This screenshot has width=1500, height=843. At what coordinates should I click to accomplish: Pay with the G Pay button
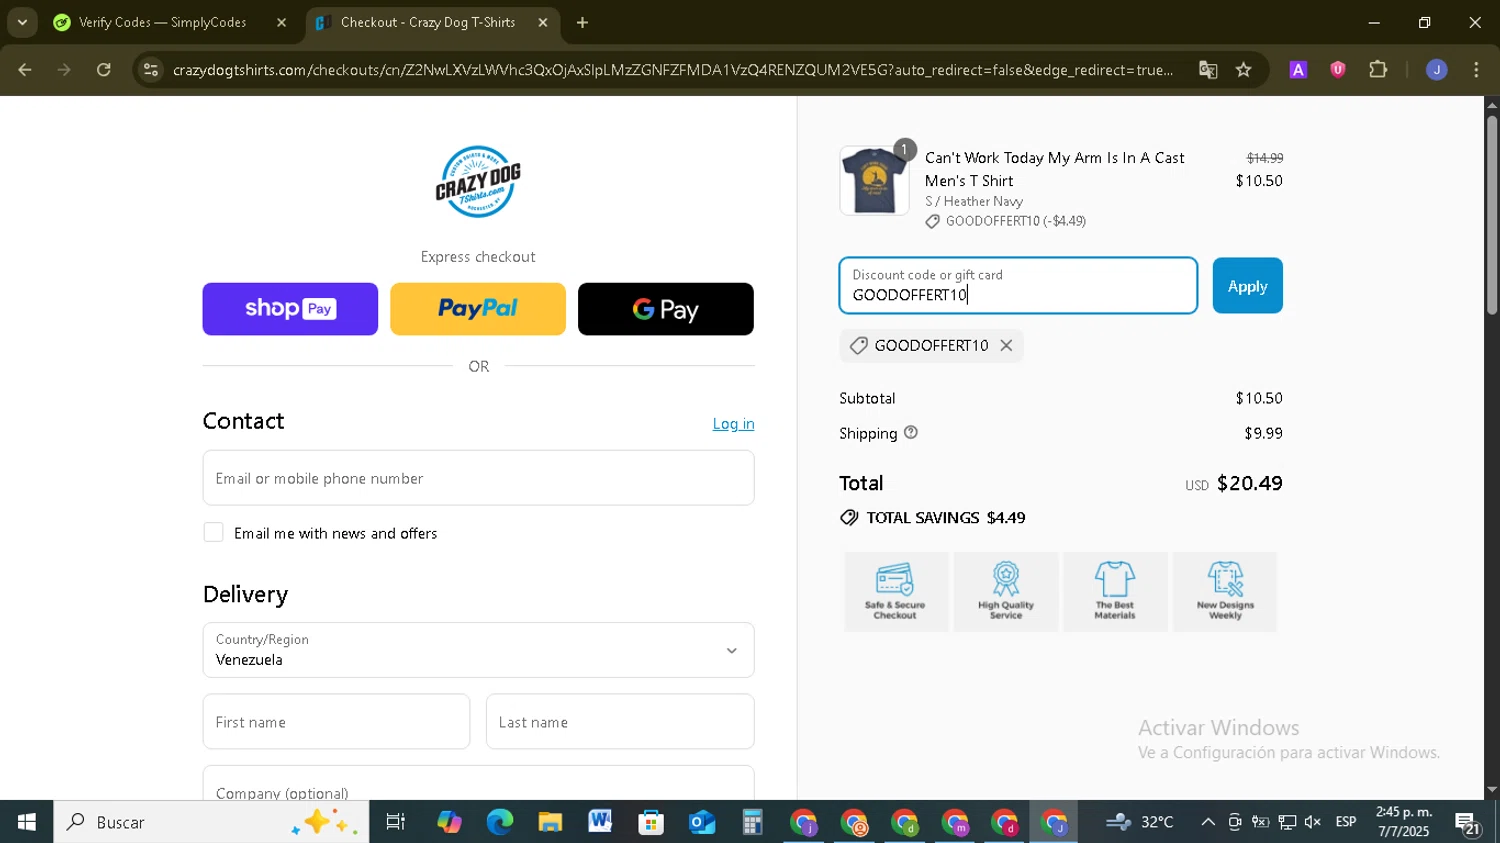click(x=666, y=309)
